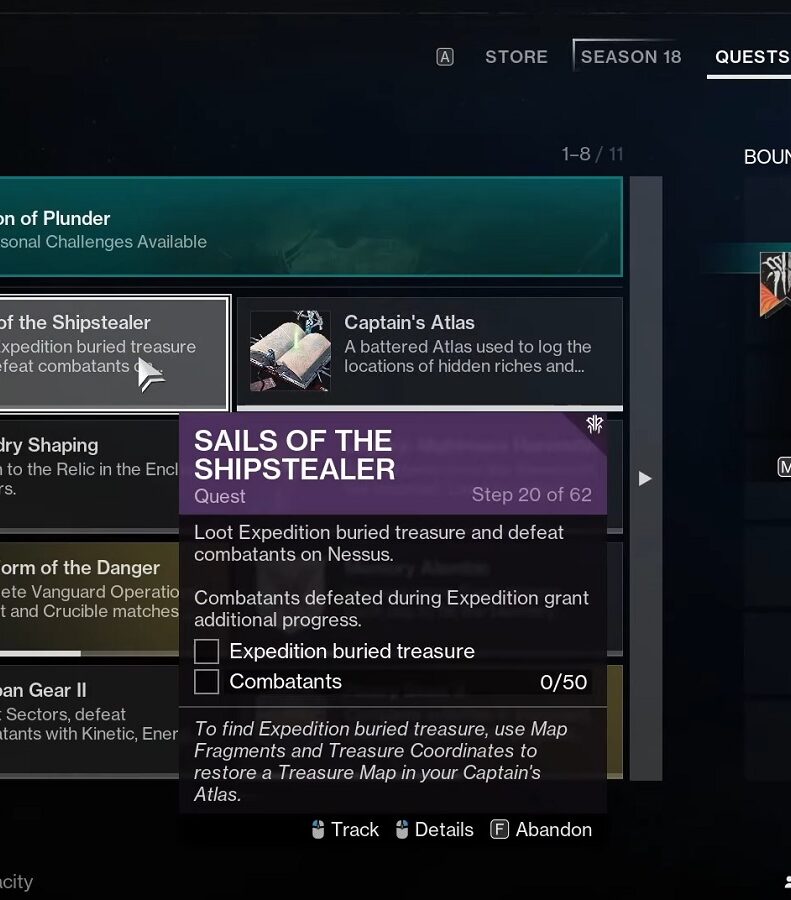Click Form of the Danger progress bar
Screen dimensions: 791x900
(90, 653)
